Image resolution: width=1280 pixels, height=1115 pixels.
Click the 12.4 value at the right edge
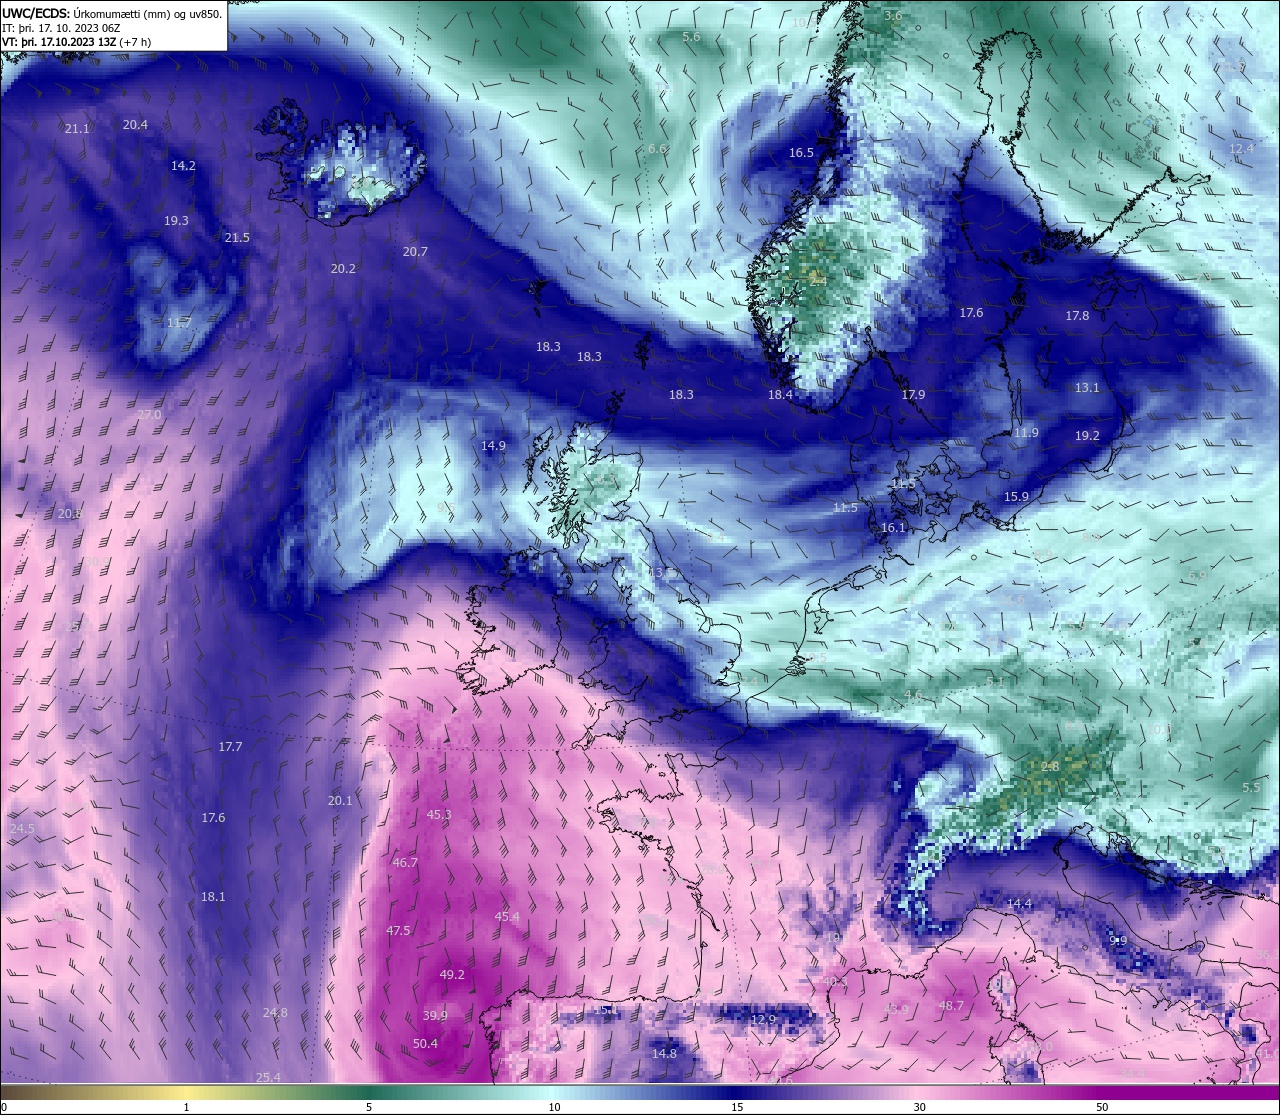point(1241,149)
